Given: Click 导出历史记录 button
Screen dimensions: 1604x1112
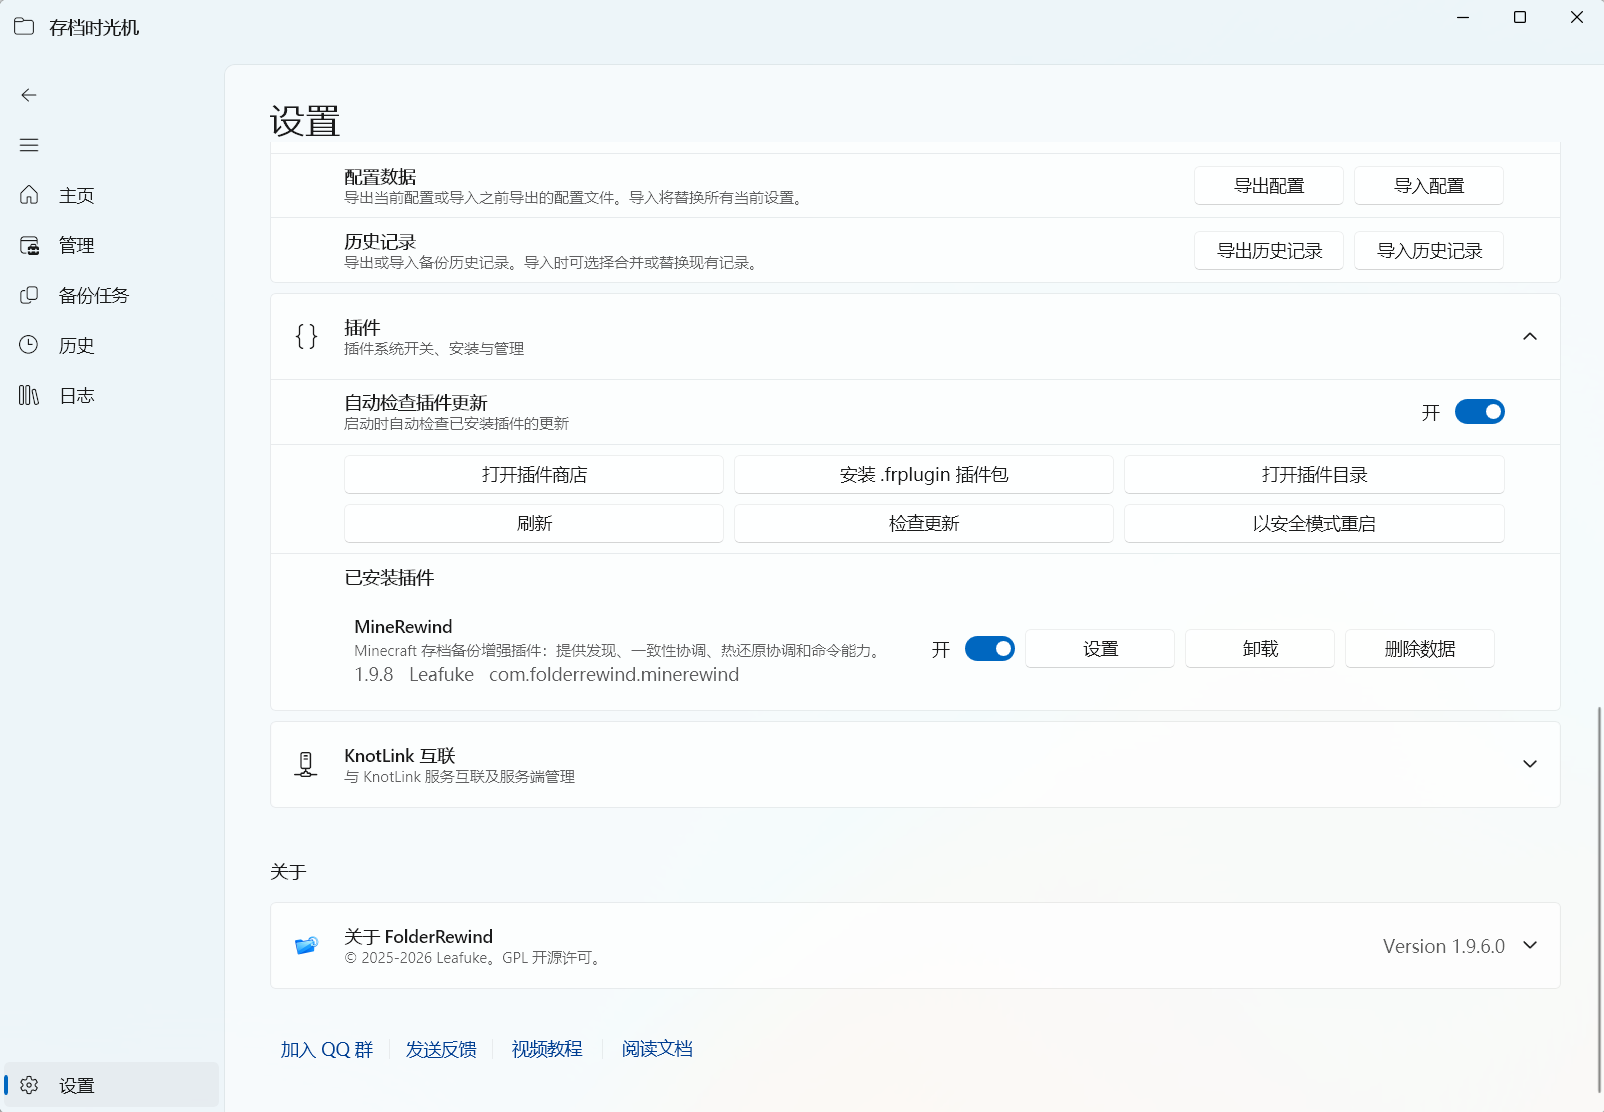Looking at the screenshot, I should click(1269, 251).
